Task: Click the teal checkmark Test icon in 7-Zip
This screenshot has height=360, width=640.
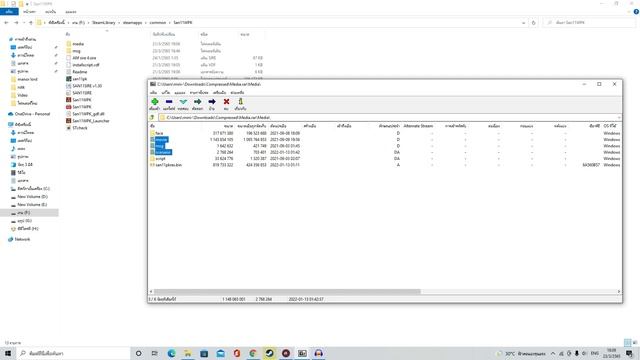Action: (183, 102)
